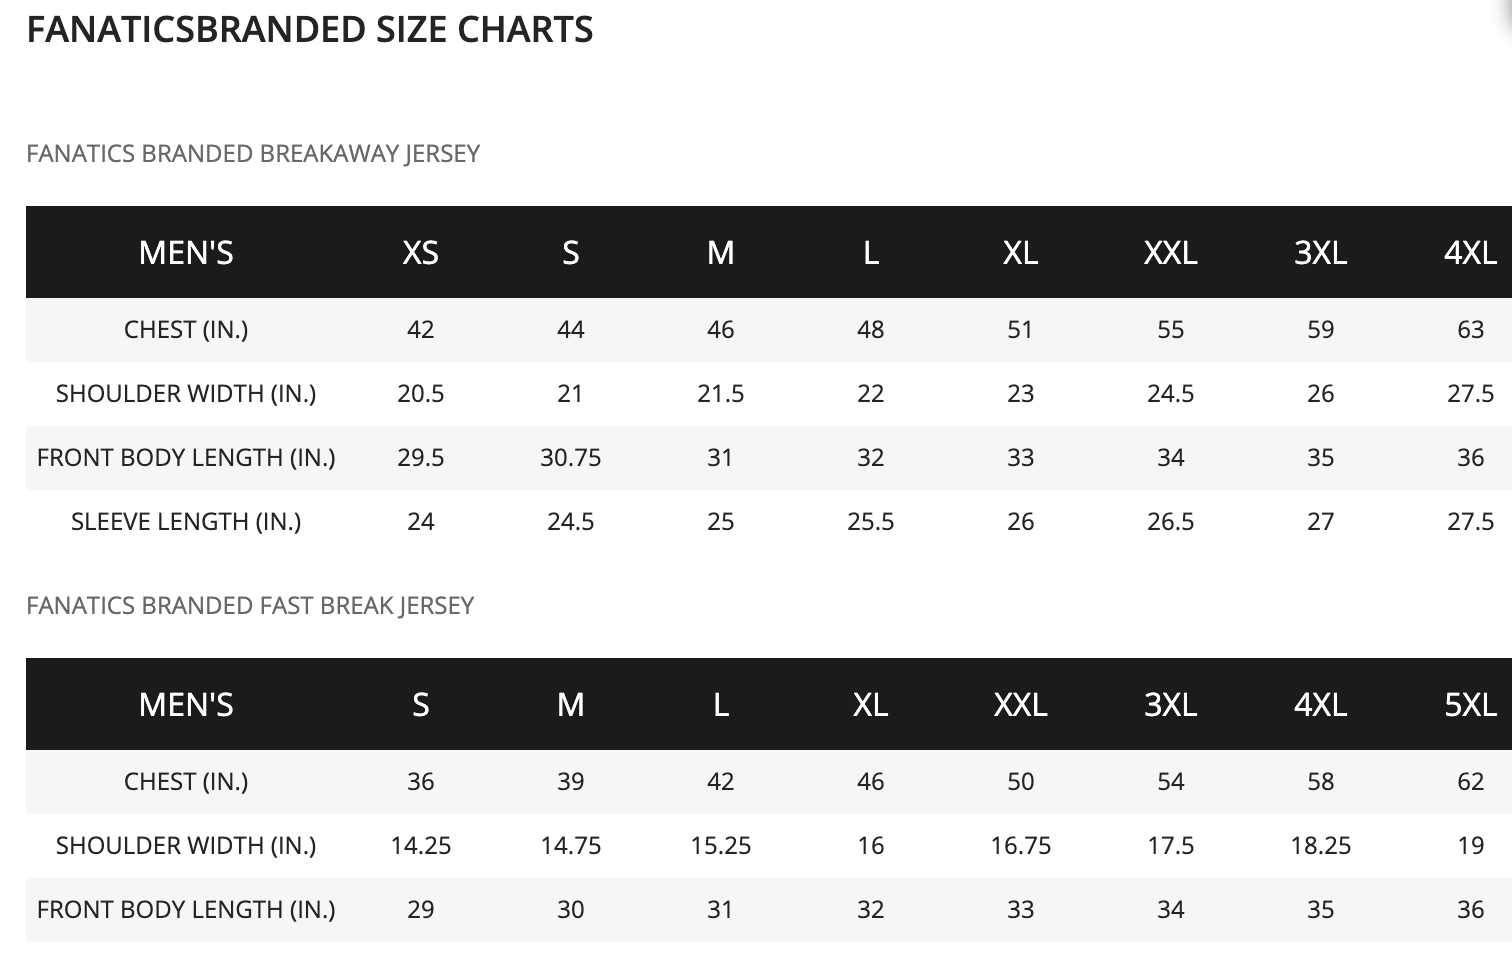Select the XS column header in Breakaway table
Viewport: 1512px width, 954px height.
click(x=420, y=253)
